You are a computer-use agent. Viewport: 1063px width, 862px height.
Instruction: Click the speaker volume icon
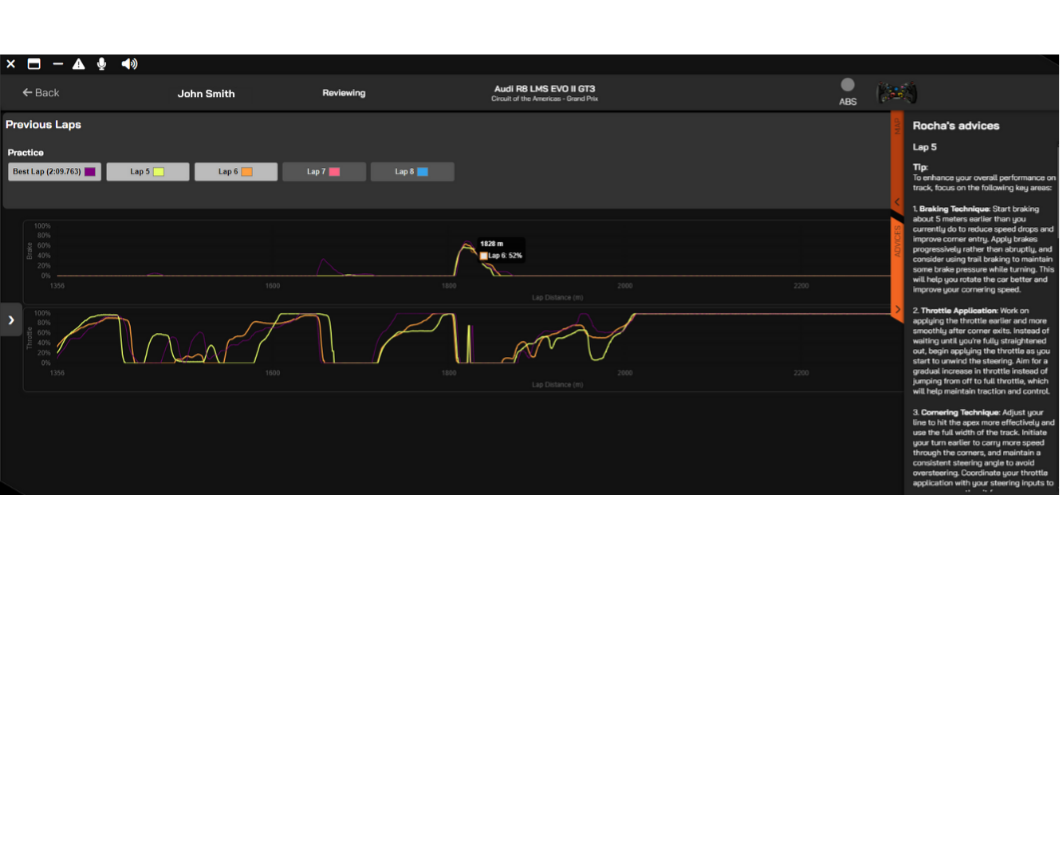point(128,63)
